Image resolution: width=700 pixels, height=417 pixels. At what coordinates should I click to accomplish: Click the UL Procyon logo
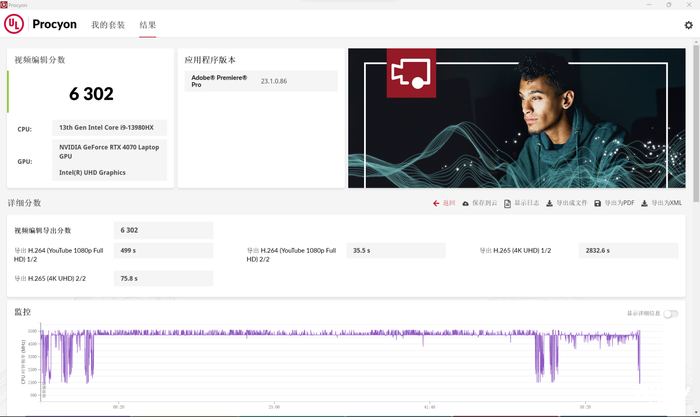click(14, 24)
